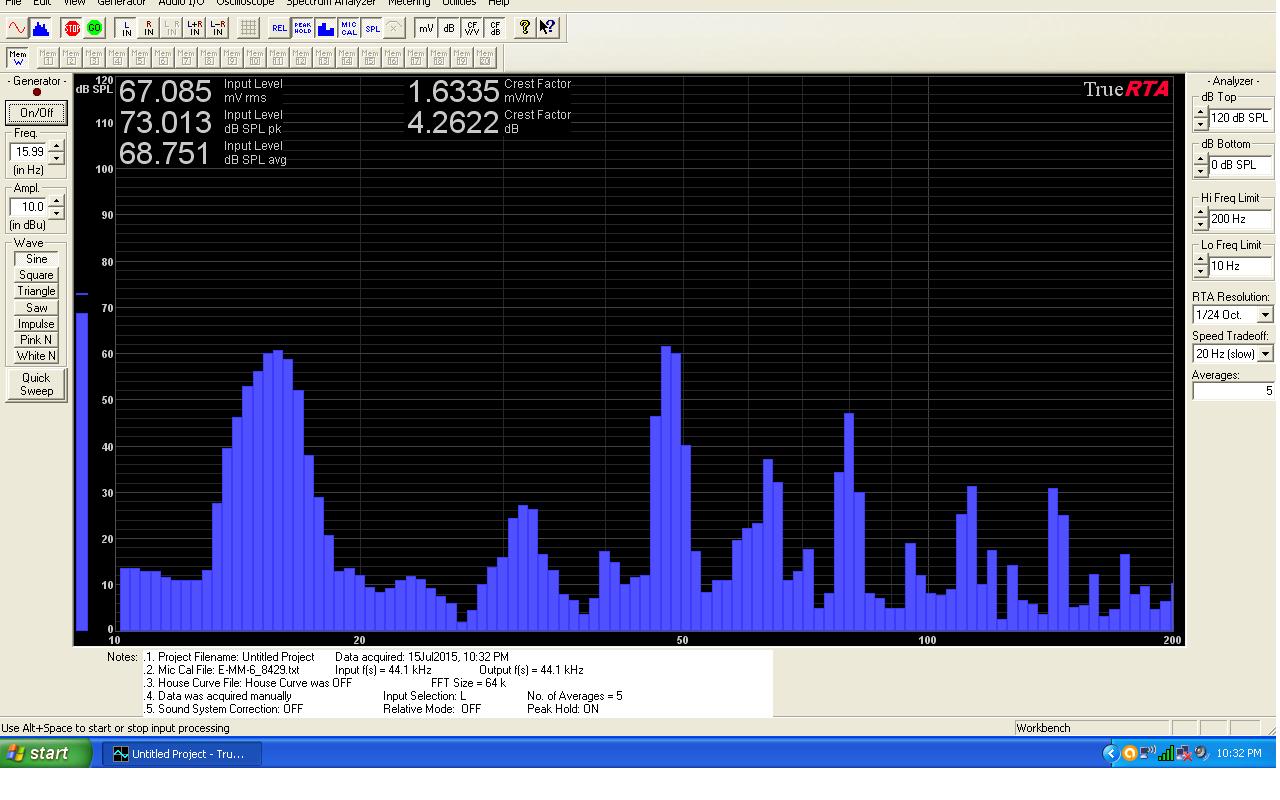The height and width of the screenshot is (800, 1280).
Task: Select the Pink N noise waveform
Action: (x=36, y=340)
